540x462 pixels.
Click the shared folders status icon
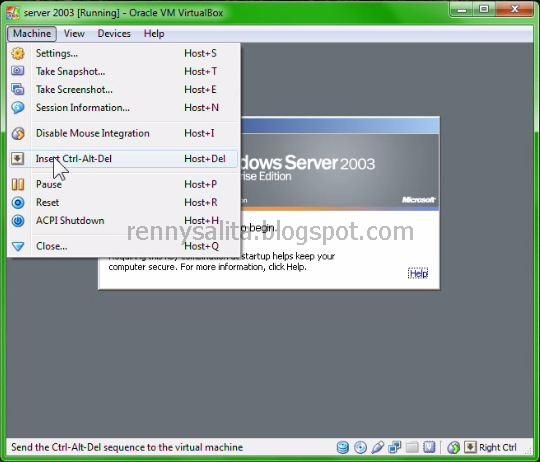pyautogui.click(x=412, y=448)
